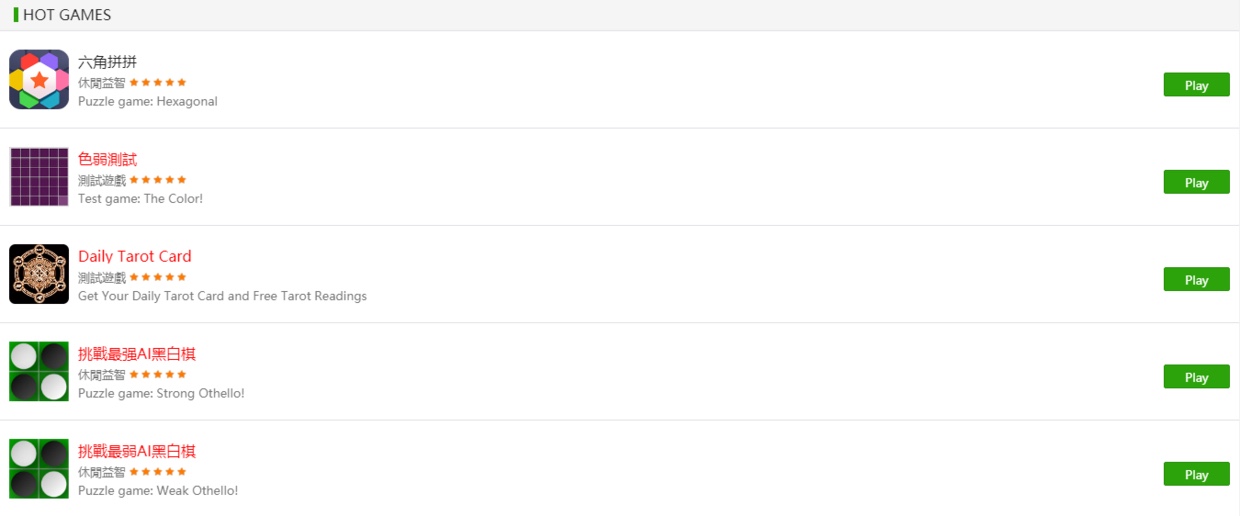Select the 休閒益智 category under 六角拼拼
1240x516 pixels.
(x=102, y=83)
